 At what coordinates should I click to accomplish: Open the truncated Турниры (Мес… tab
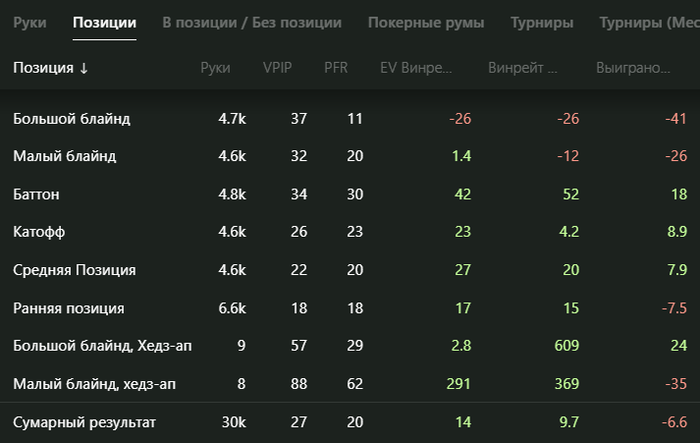647,22
